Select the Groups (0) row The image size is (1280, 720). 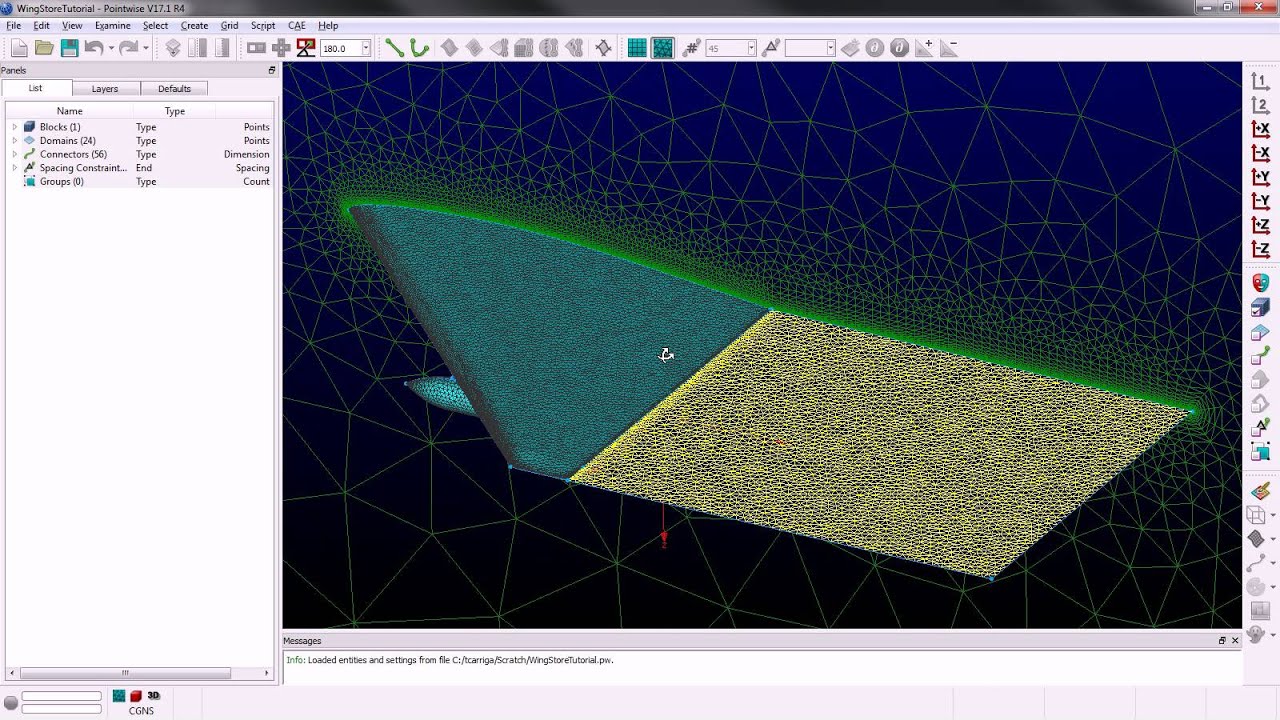click(x=139, y=182)
